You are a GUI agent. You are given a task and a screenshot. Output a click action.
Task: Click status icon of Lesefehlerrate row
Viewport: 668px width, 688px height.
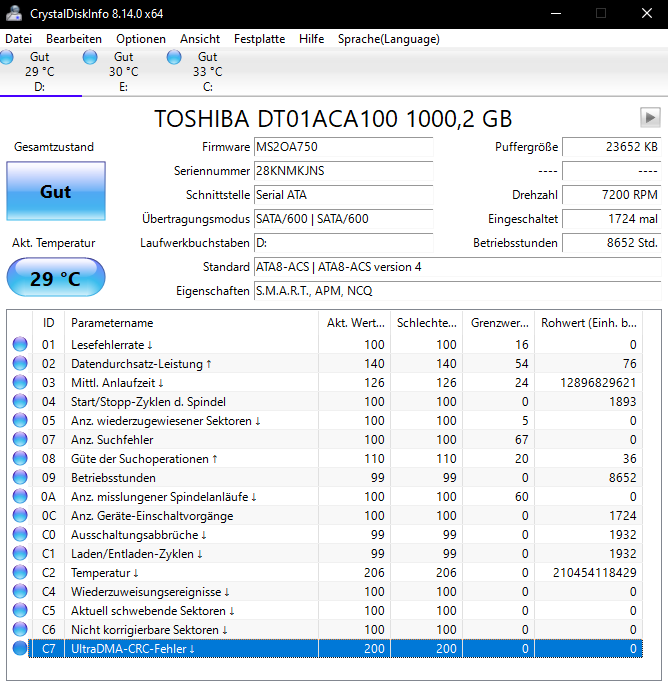coord(20,344)
